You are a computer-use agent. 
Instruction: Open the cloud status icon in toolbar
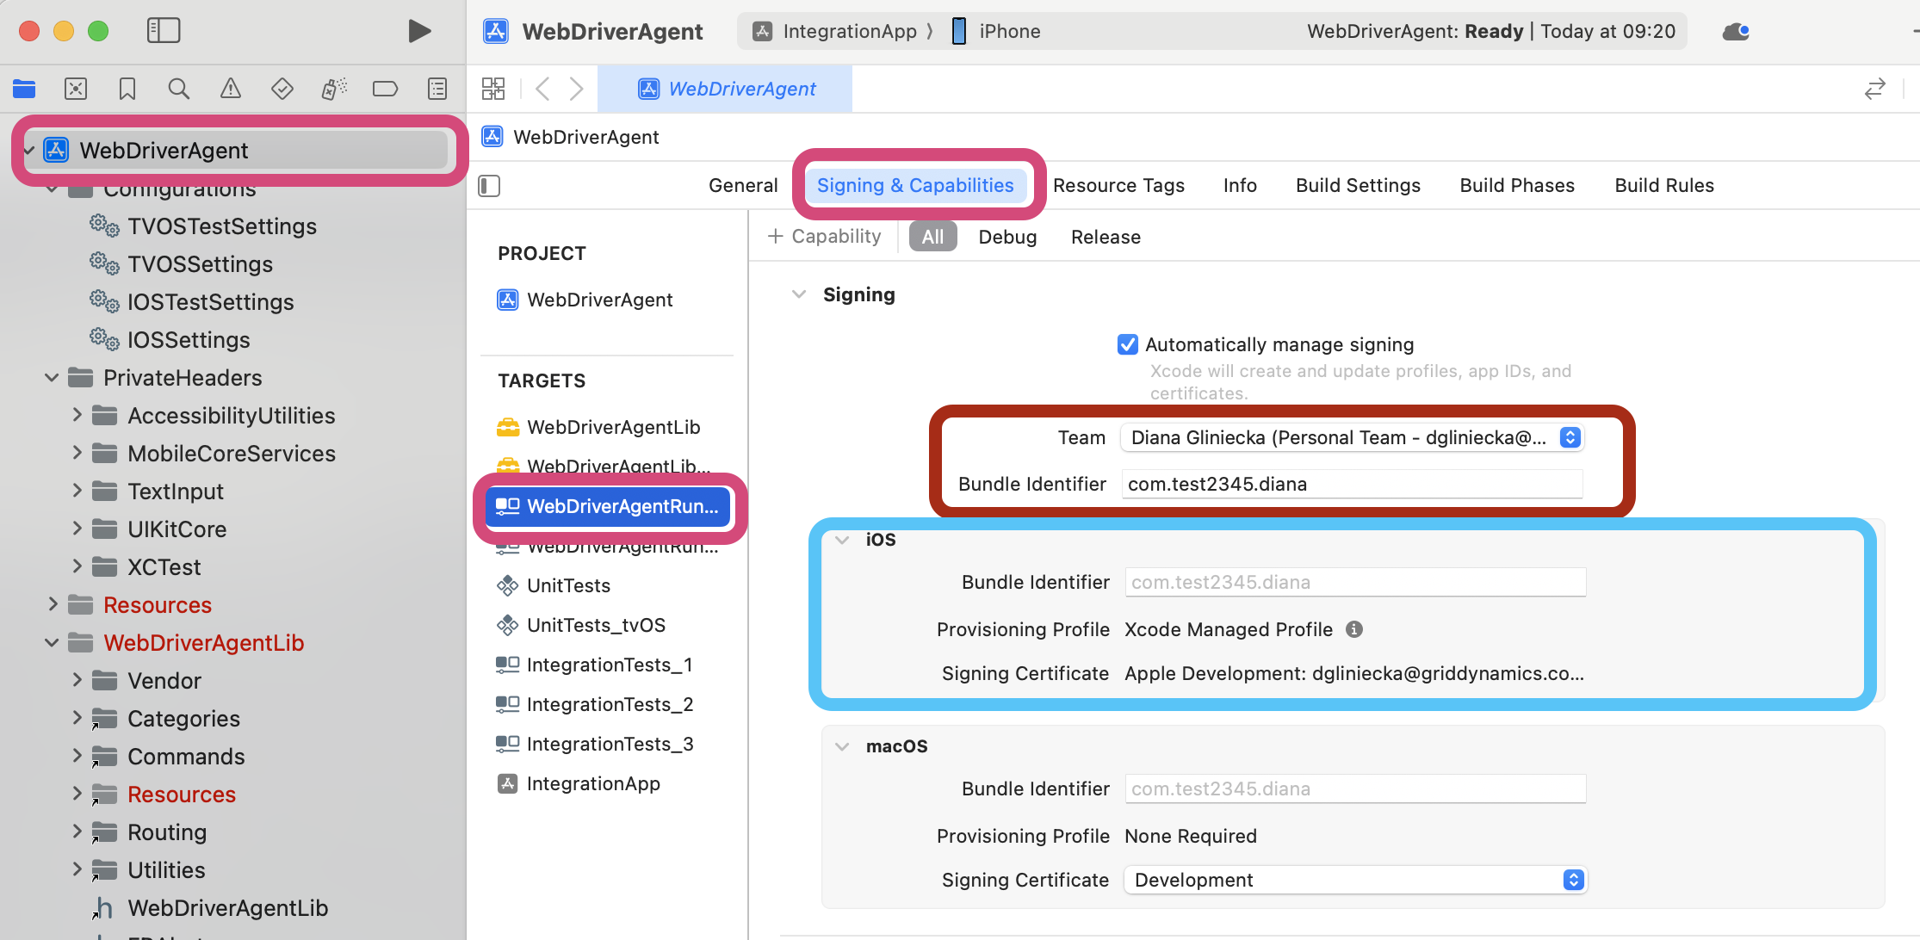click(x=1736, y=31)
